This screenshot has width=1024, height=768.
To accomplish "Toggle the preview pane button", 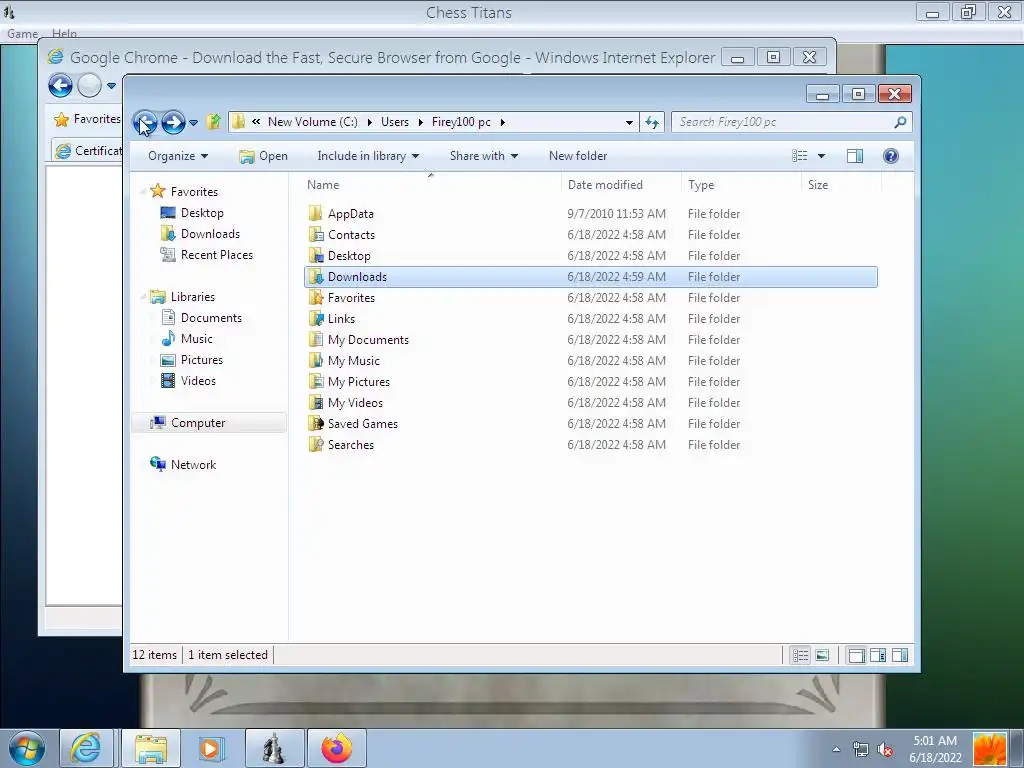I will [x=855, y=156].
